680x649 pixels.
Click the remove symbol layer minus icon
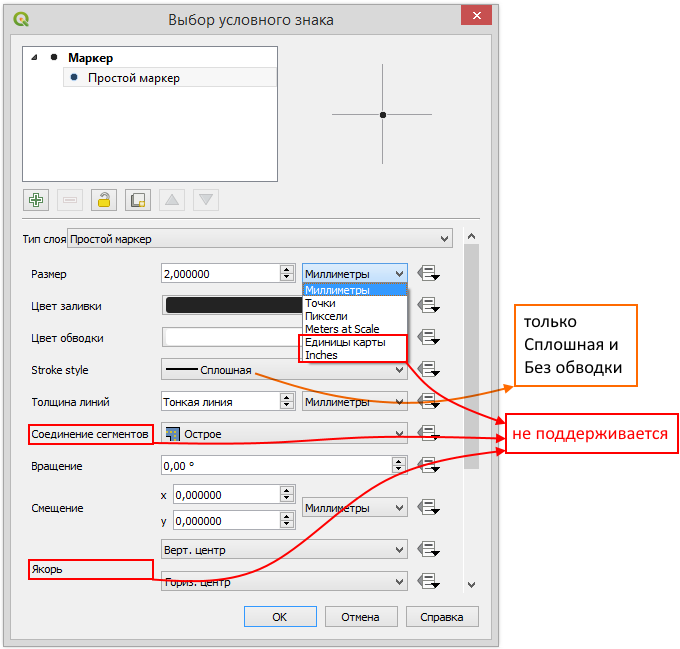(x=69, y=199)
